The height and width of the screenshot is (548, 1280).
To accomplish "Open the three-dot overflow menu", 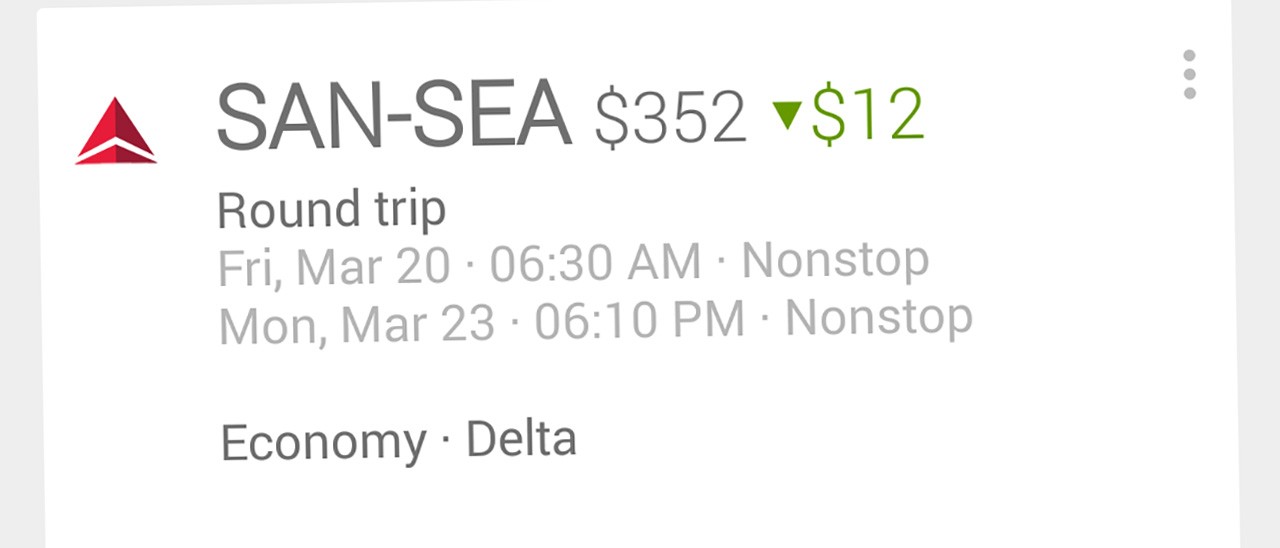I will click(1189, 74).
